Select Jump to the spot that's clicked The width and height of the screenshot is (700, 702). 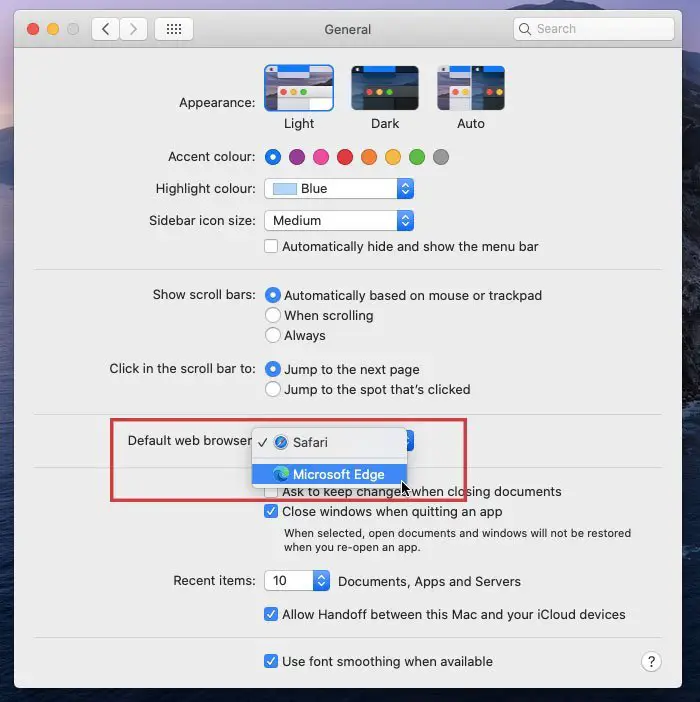pos(273,389)
